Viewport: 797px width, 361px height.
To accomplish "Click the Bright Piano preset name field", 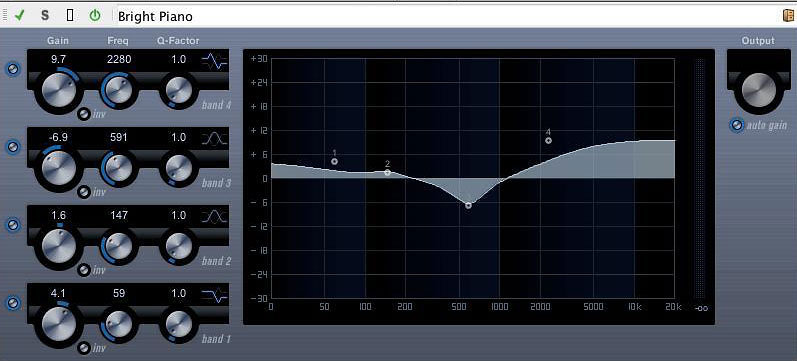I will pos(447,16).
